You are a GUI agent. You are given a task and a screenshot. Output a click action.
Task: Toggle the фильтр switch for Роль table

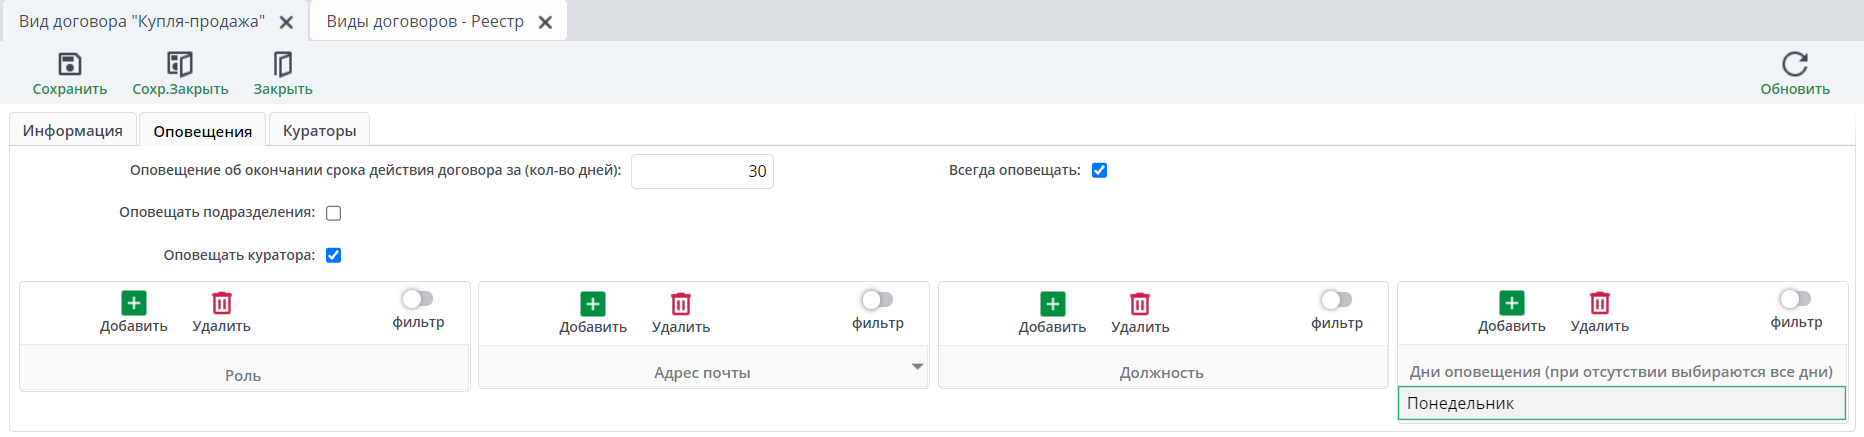(x=417, y=298)
